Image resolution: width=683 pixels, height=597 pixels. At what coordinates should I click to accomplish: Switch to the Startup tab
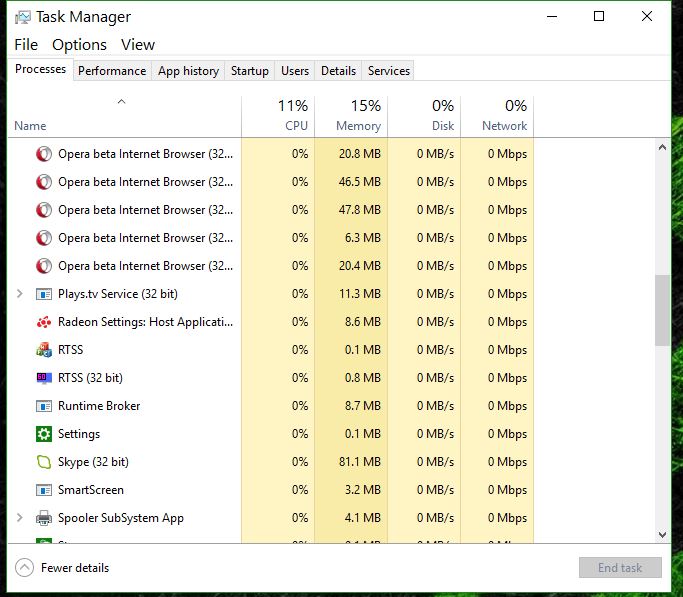click(249, 71)
